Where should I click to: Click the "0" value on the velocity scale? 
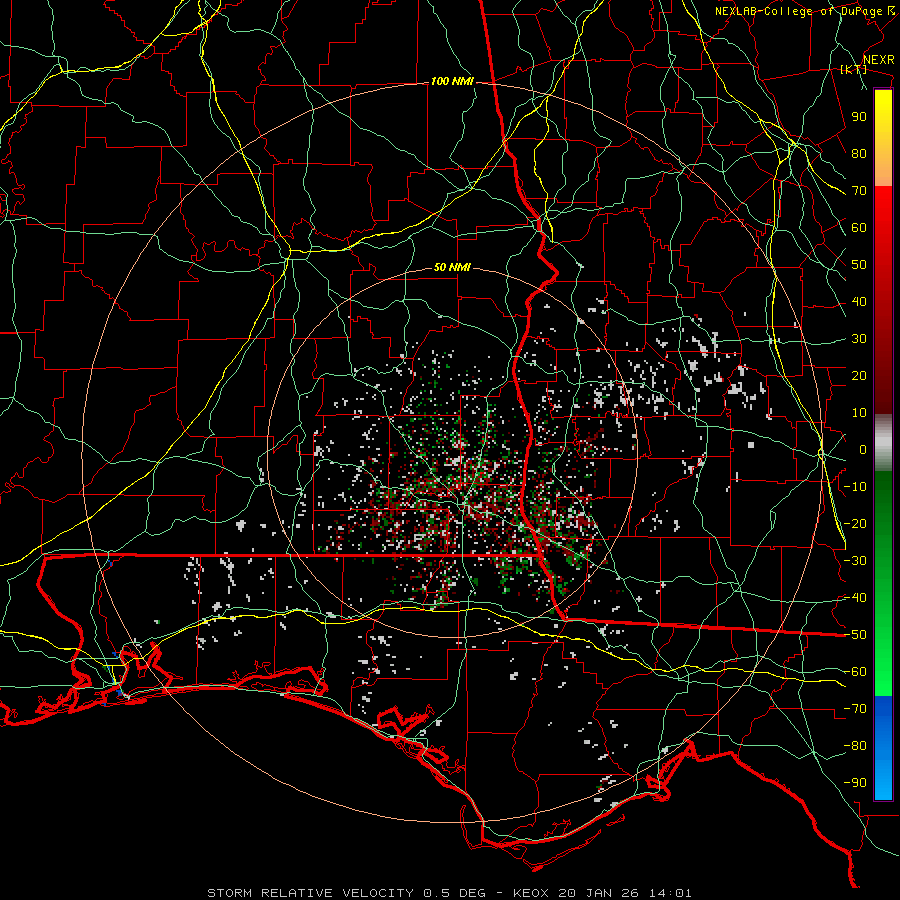pyautogui.click(x=863, y=450)
